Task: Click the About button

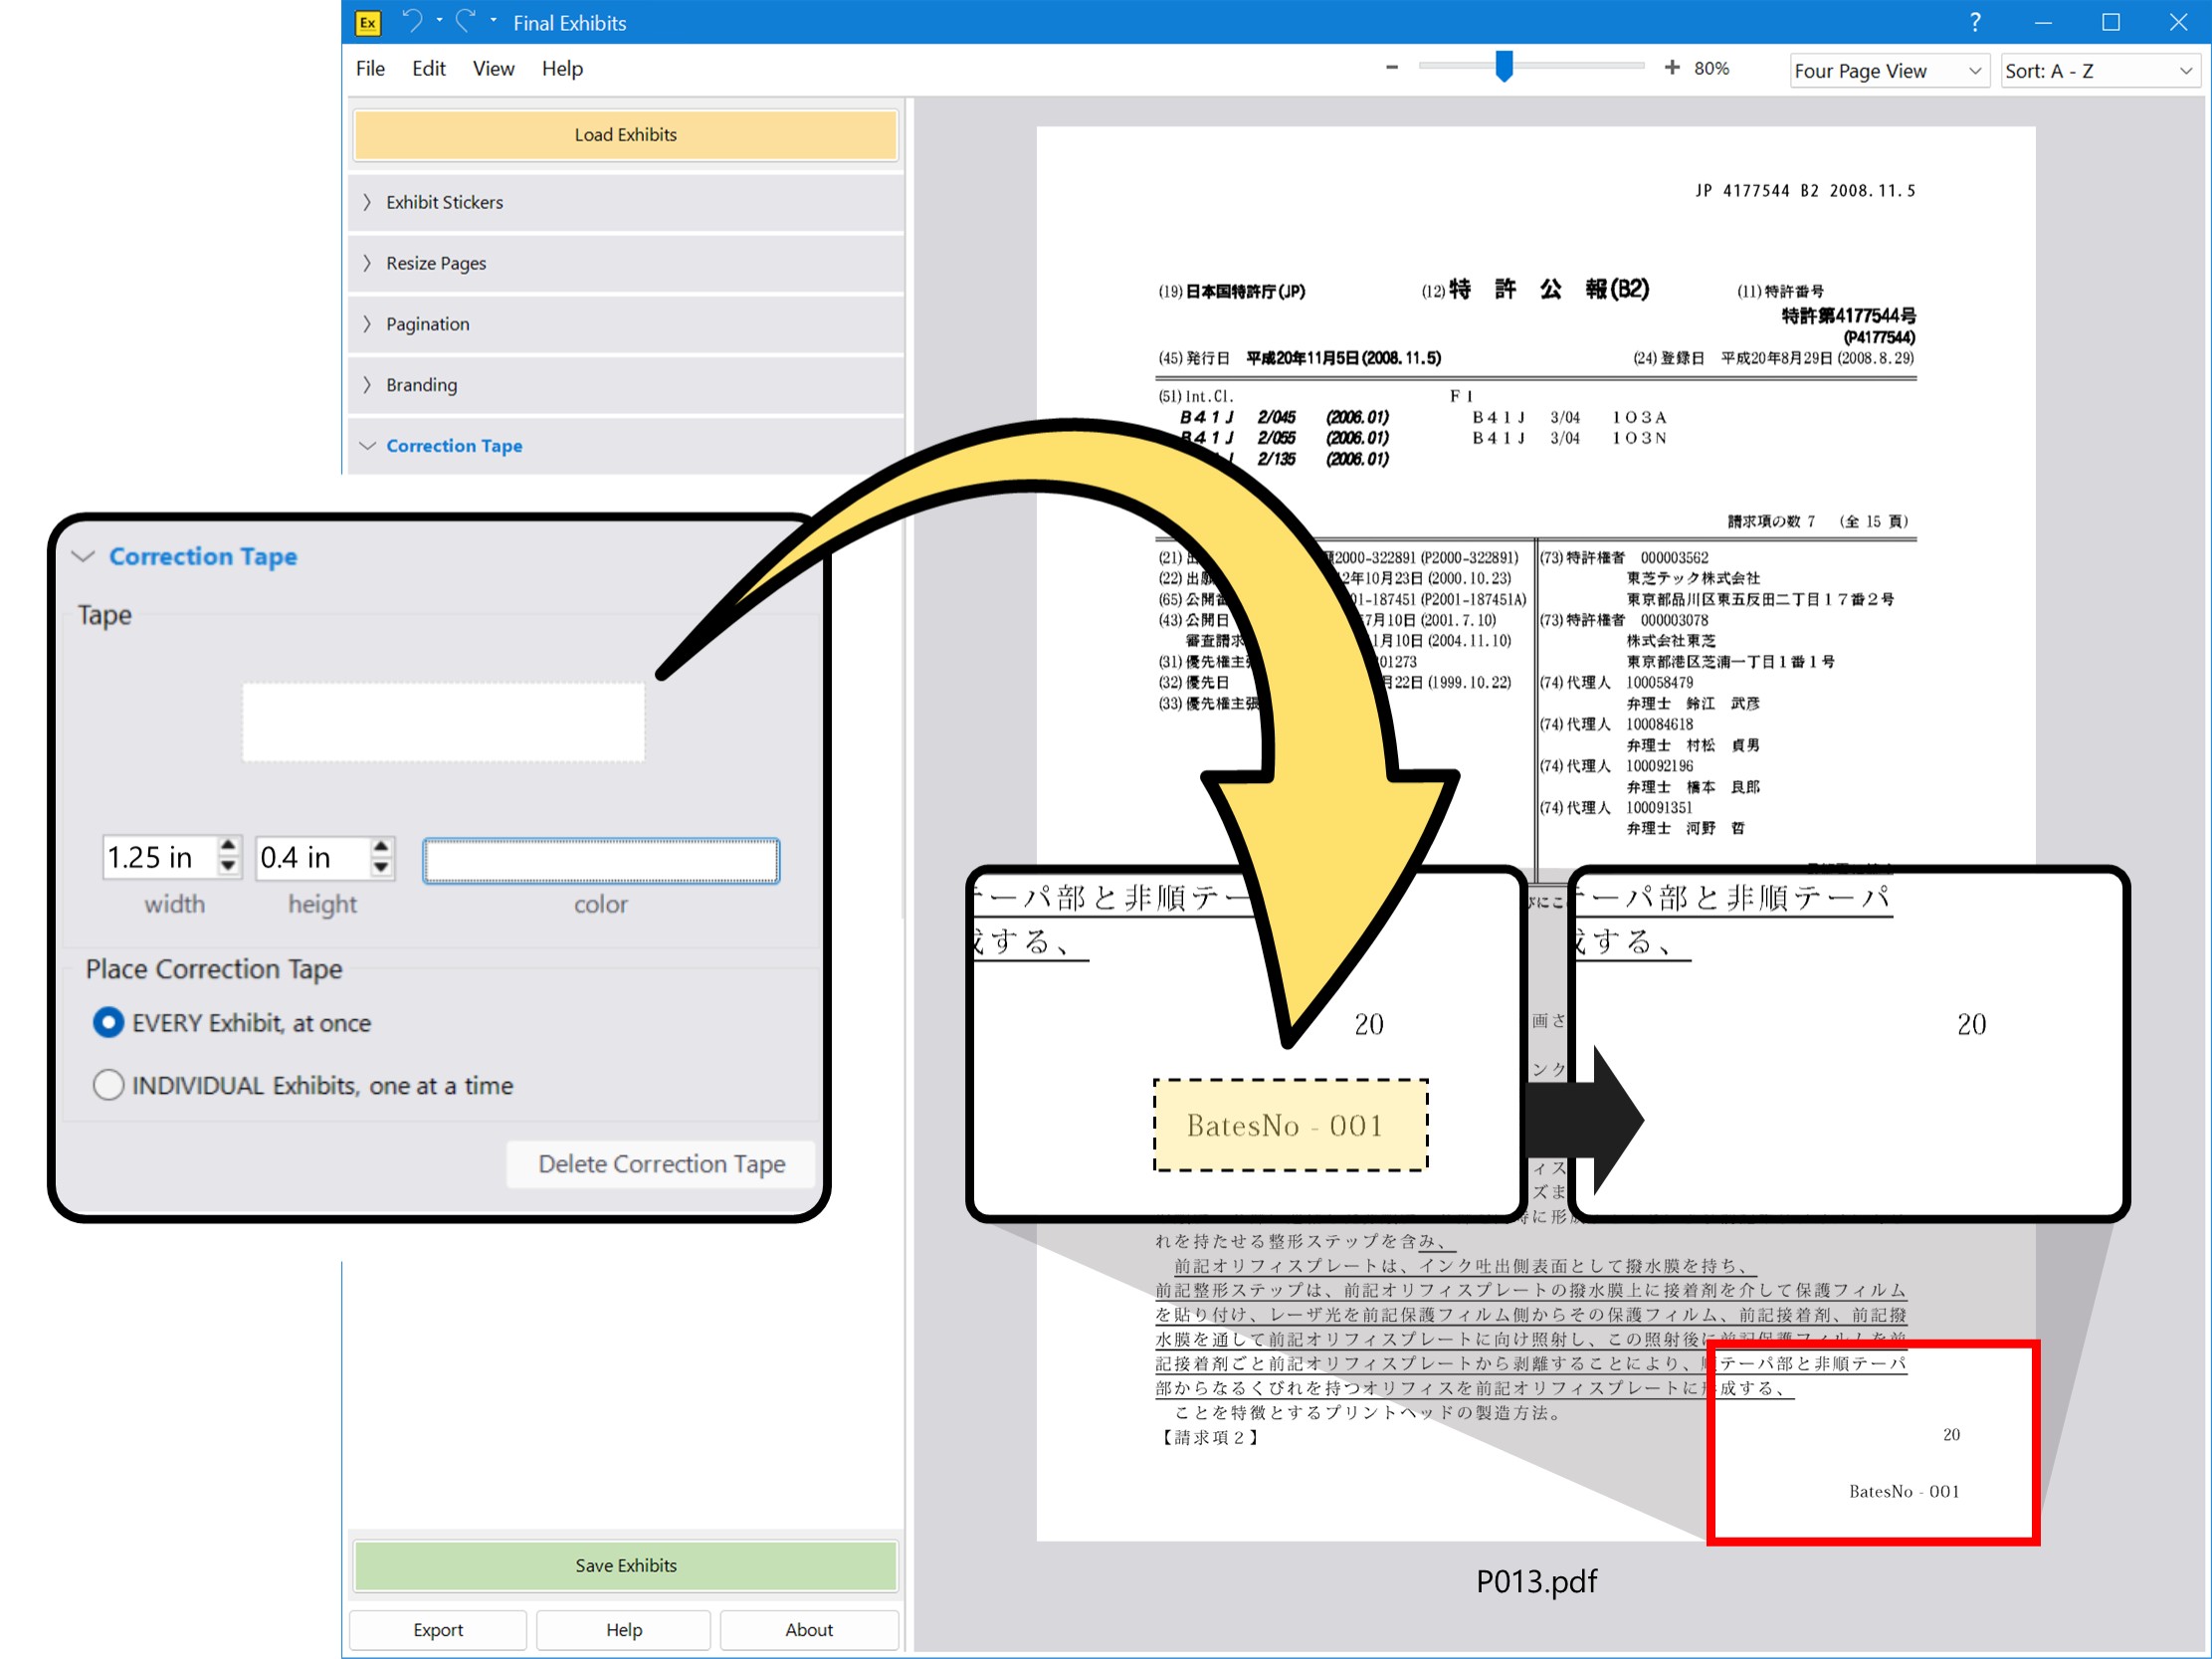Action: (809, 1629)
